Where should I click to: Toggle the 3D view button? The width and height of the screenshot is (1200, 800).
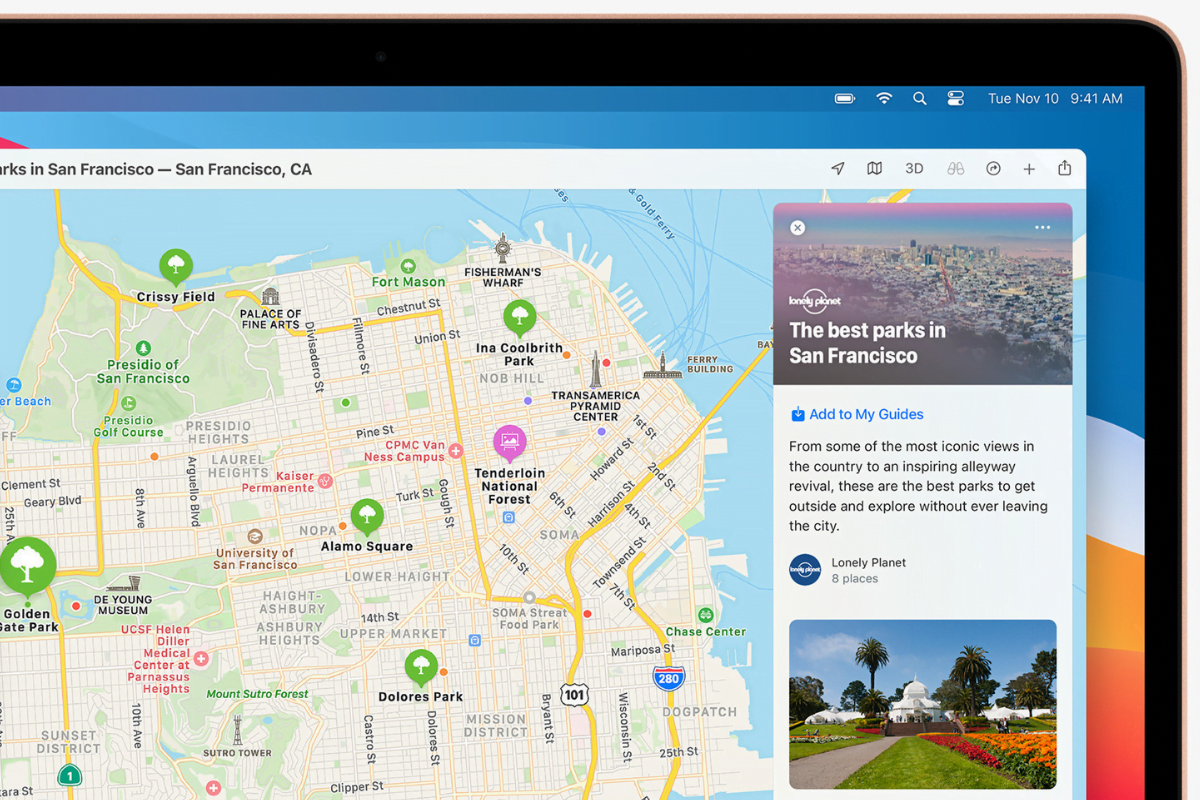[x=914, y=169]
